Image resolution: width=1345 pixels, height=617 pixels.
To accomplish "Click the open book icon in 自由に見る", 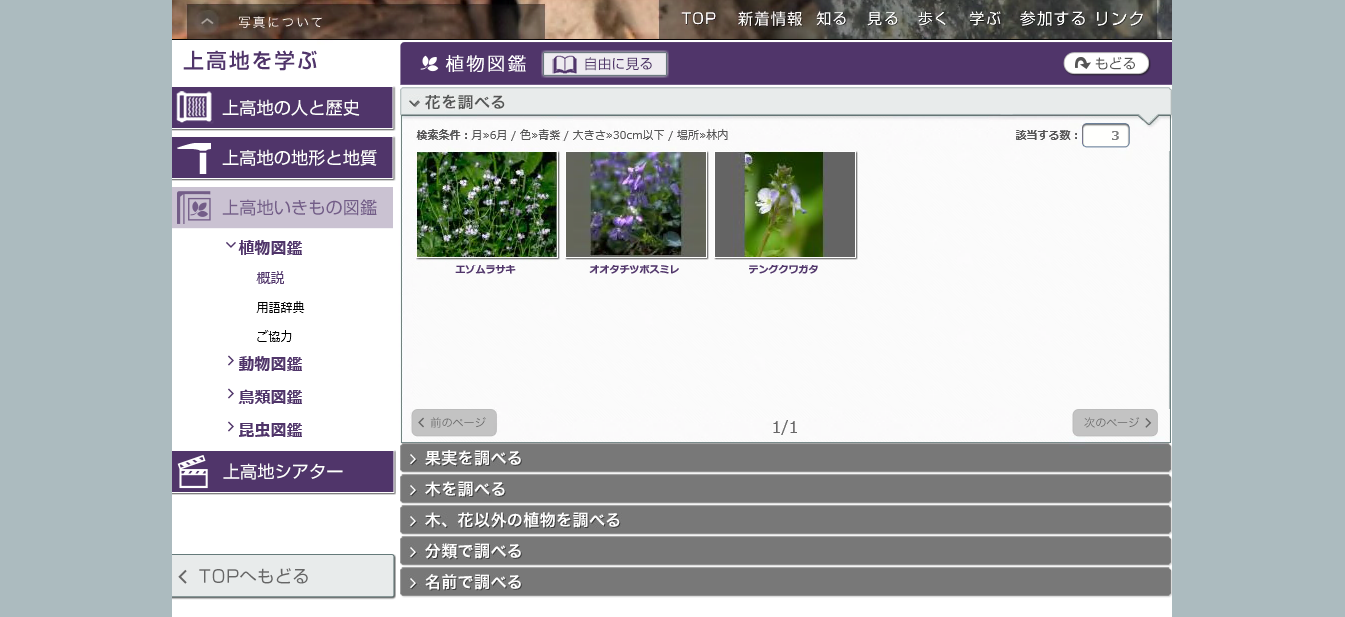I will click(565, 64).
